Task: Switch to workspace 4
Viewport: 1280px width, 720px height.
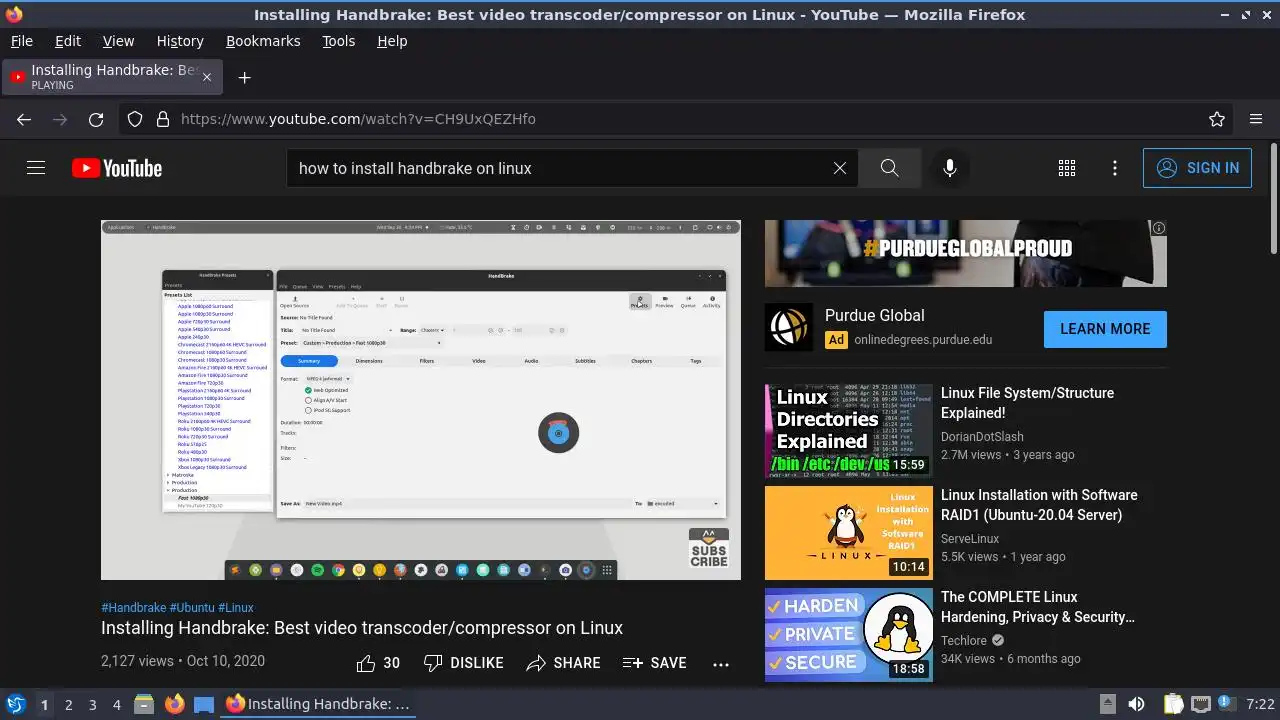Action: (116, 704)
